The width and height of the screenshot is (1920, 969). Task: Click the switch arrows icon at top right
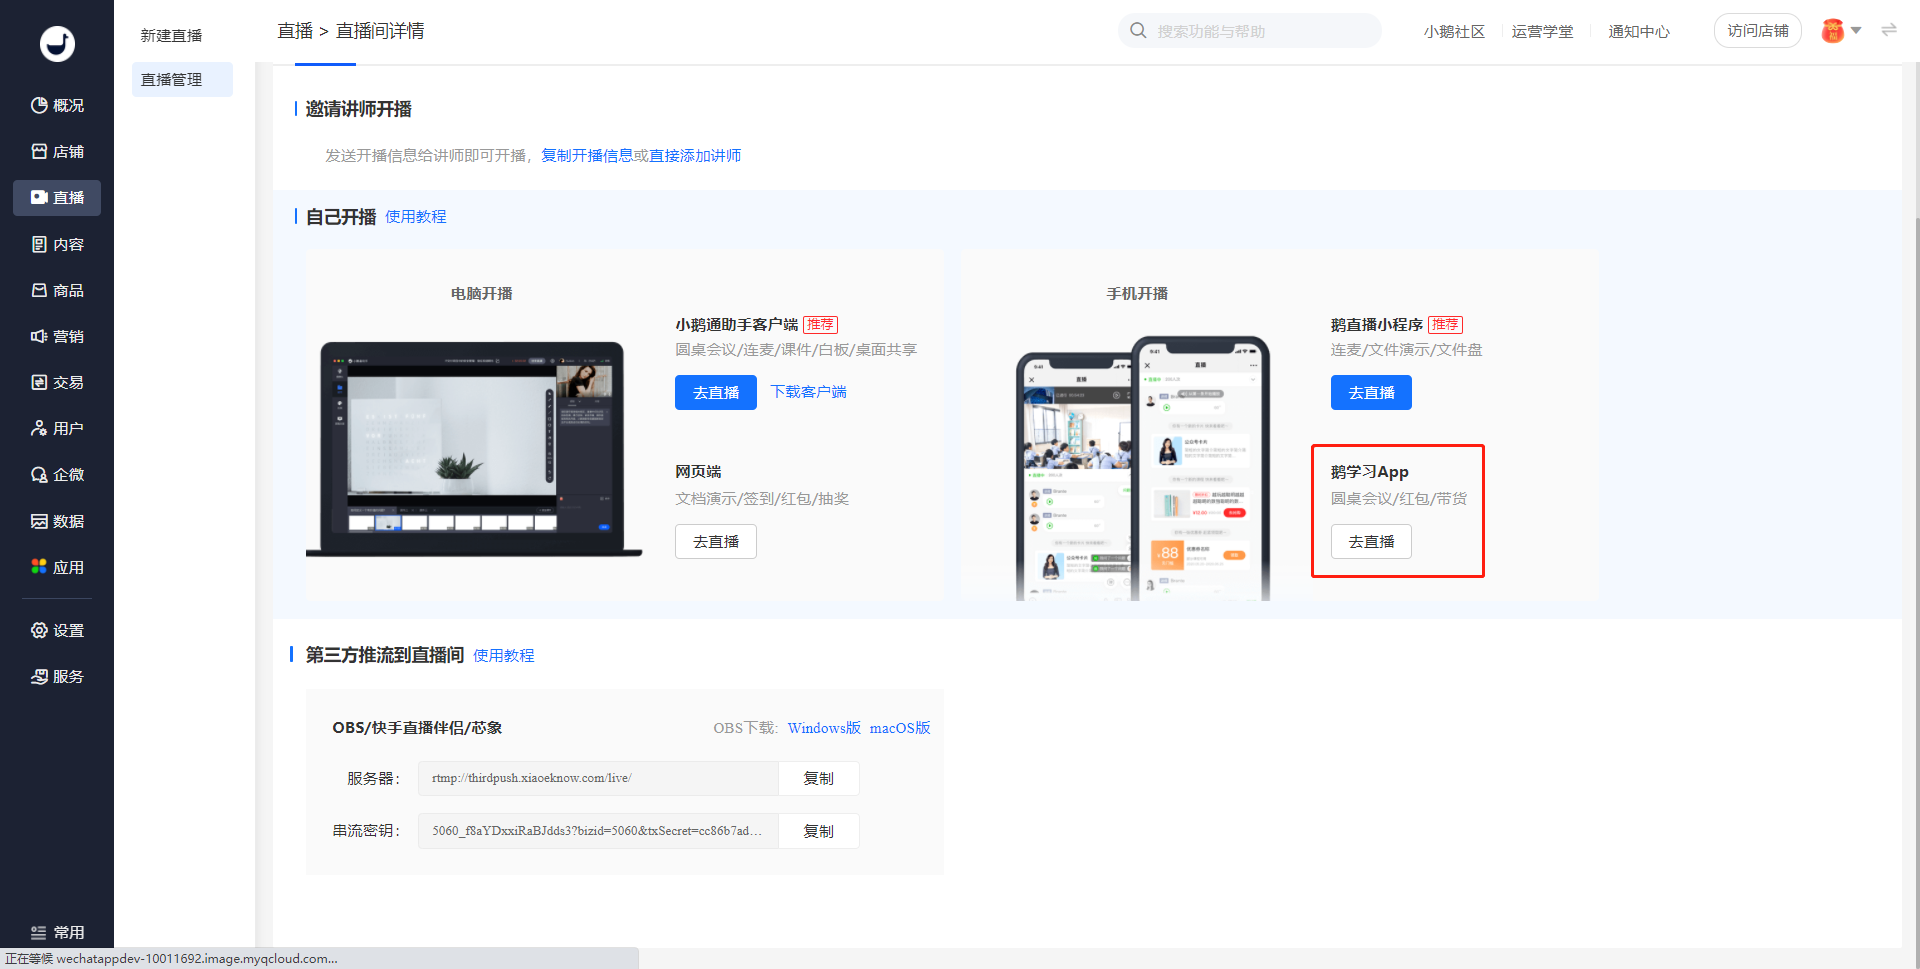(x=1889, y=30)
